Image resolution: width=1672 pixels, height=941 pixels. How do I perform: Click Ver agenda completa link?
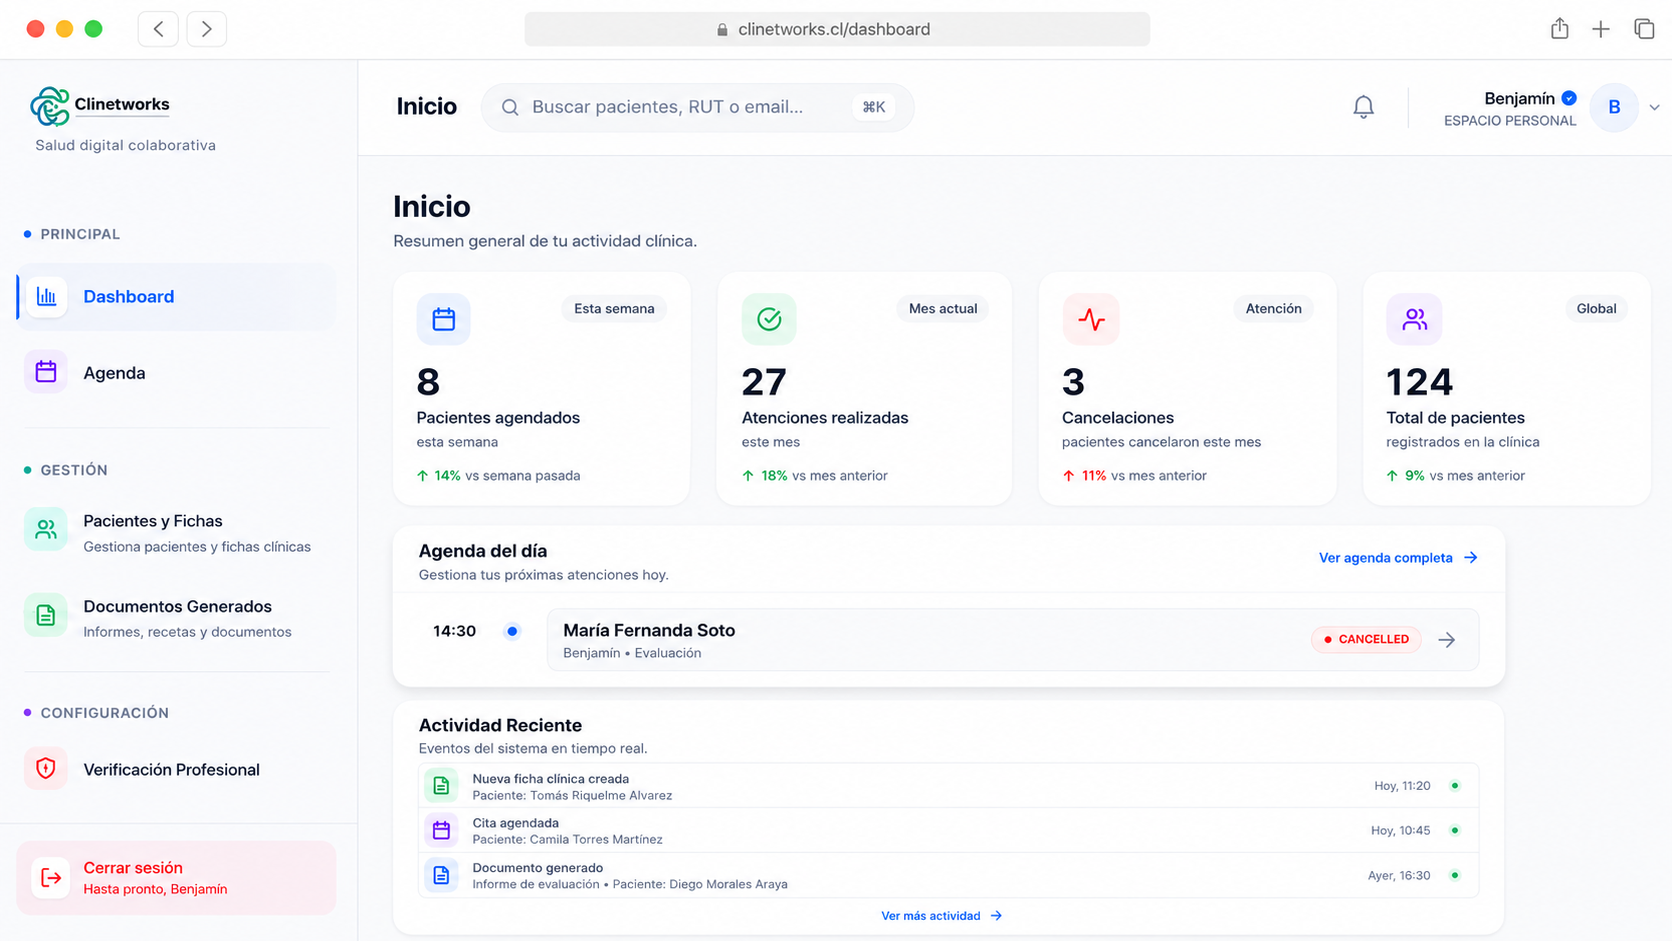point(1398,558)
